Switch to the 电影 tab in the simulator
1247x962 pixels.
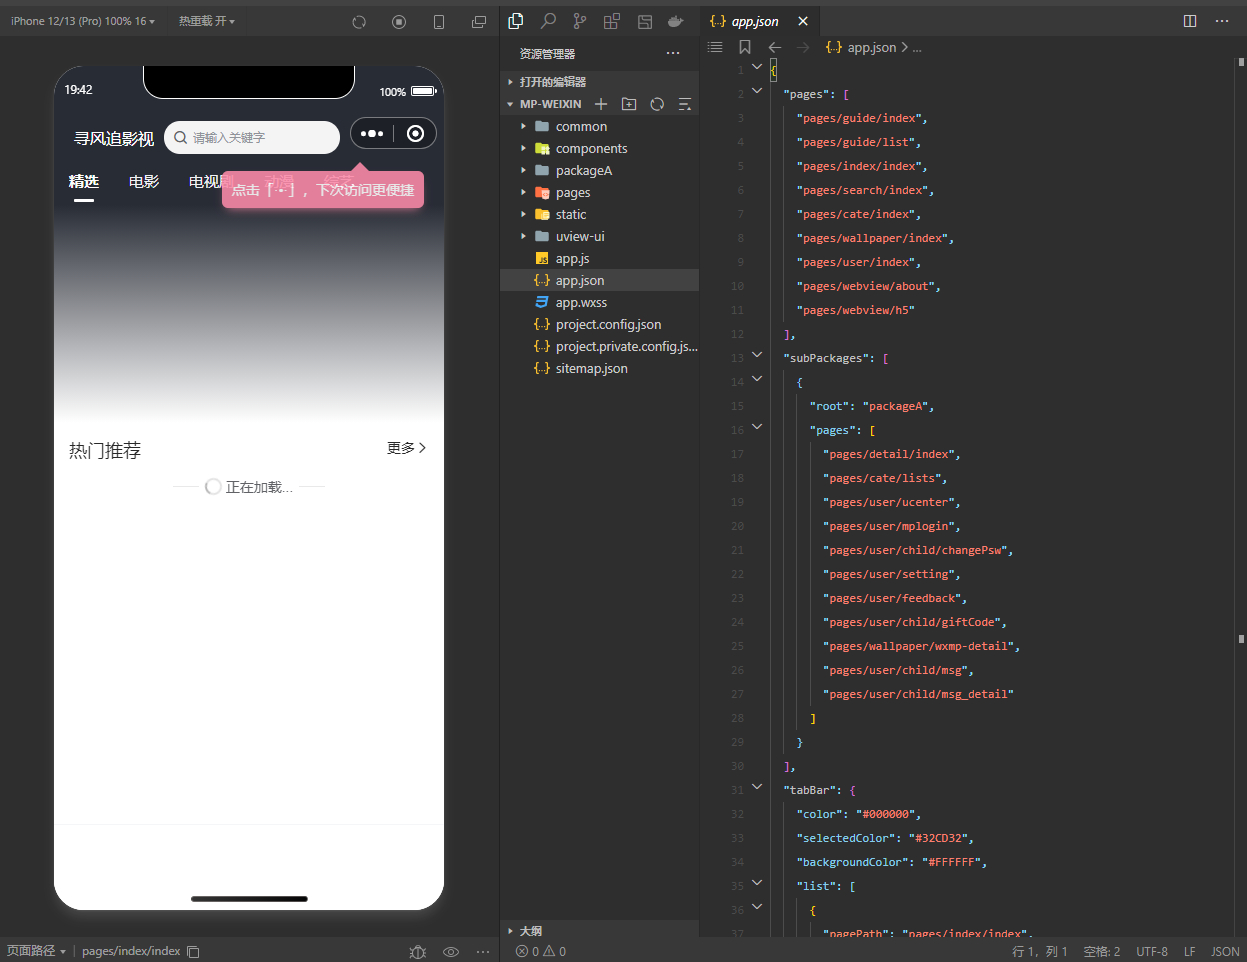click(x=144, y=182)
